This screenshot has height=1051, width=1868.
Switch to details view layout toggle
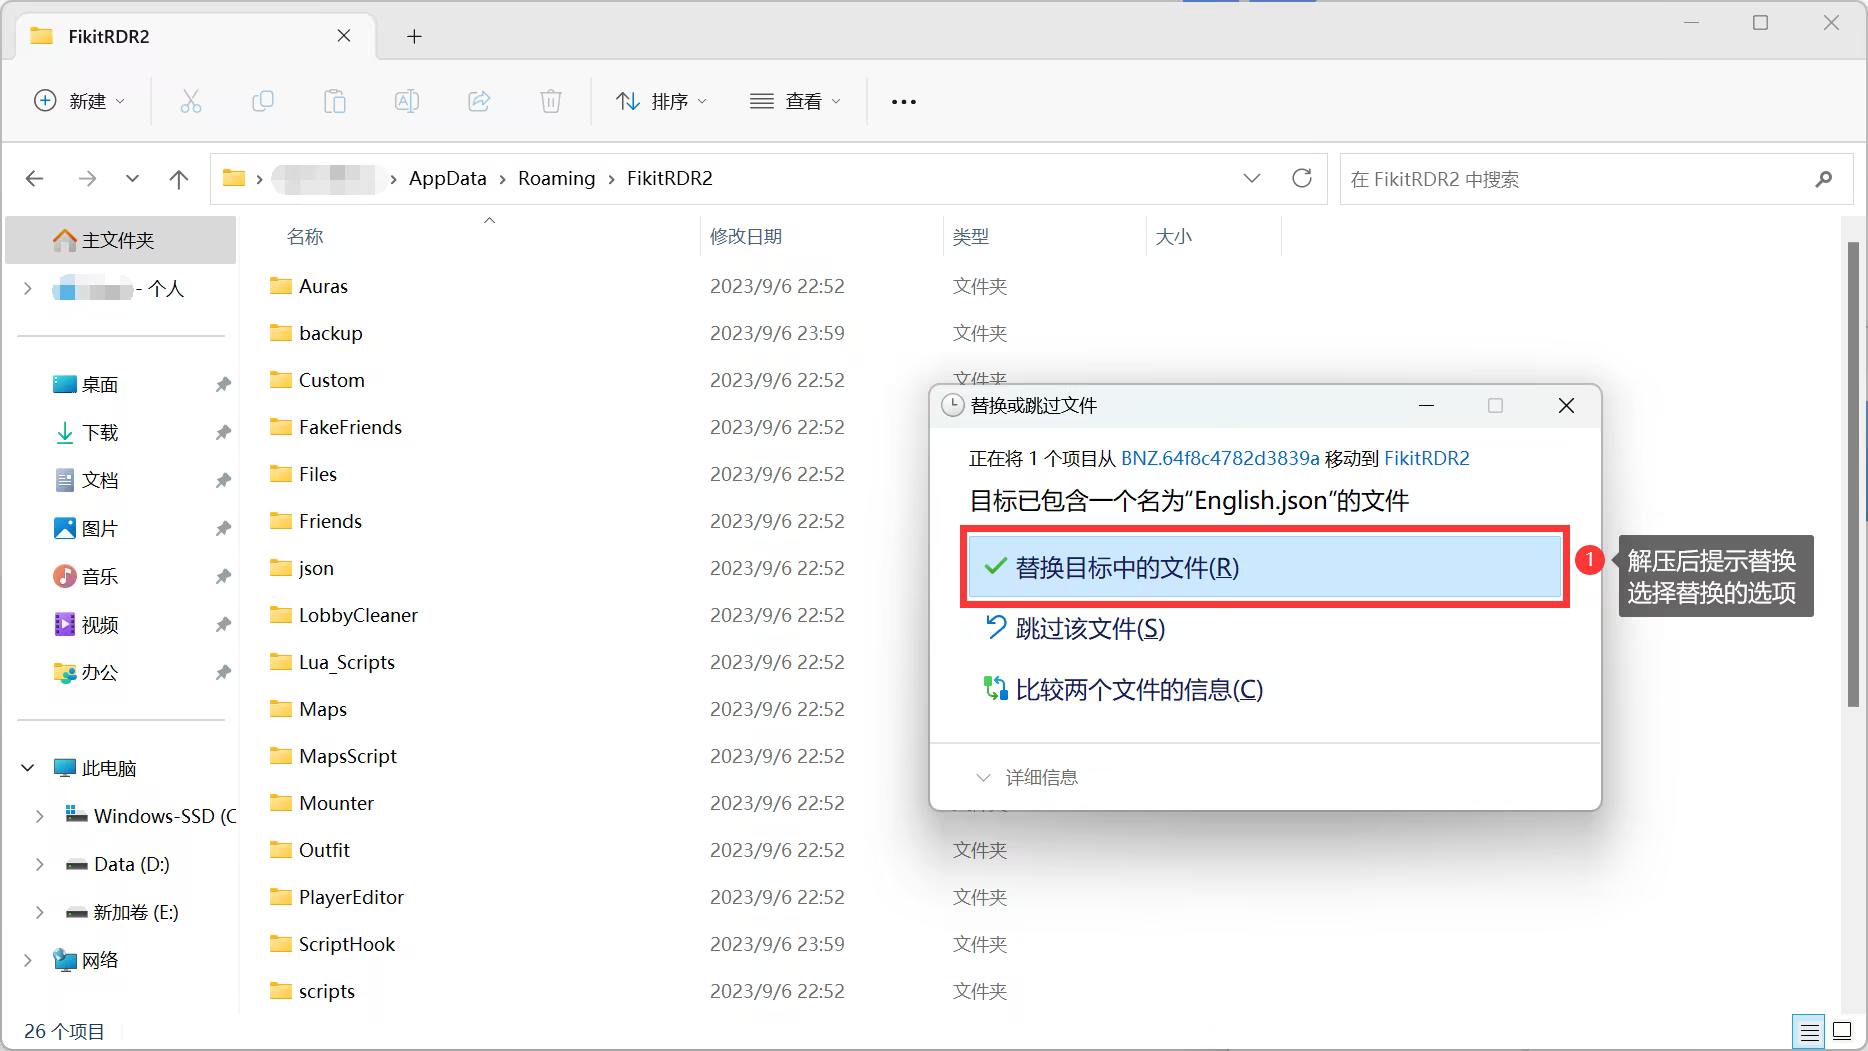pos(1808,1031)
